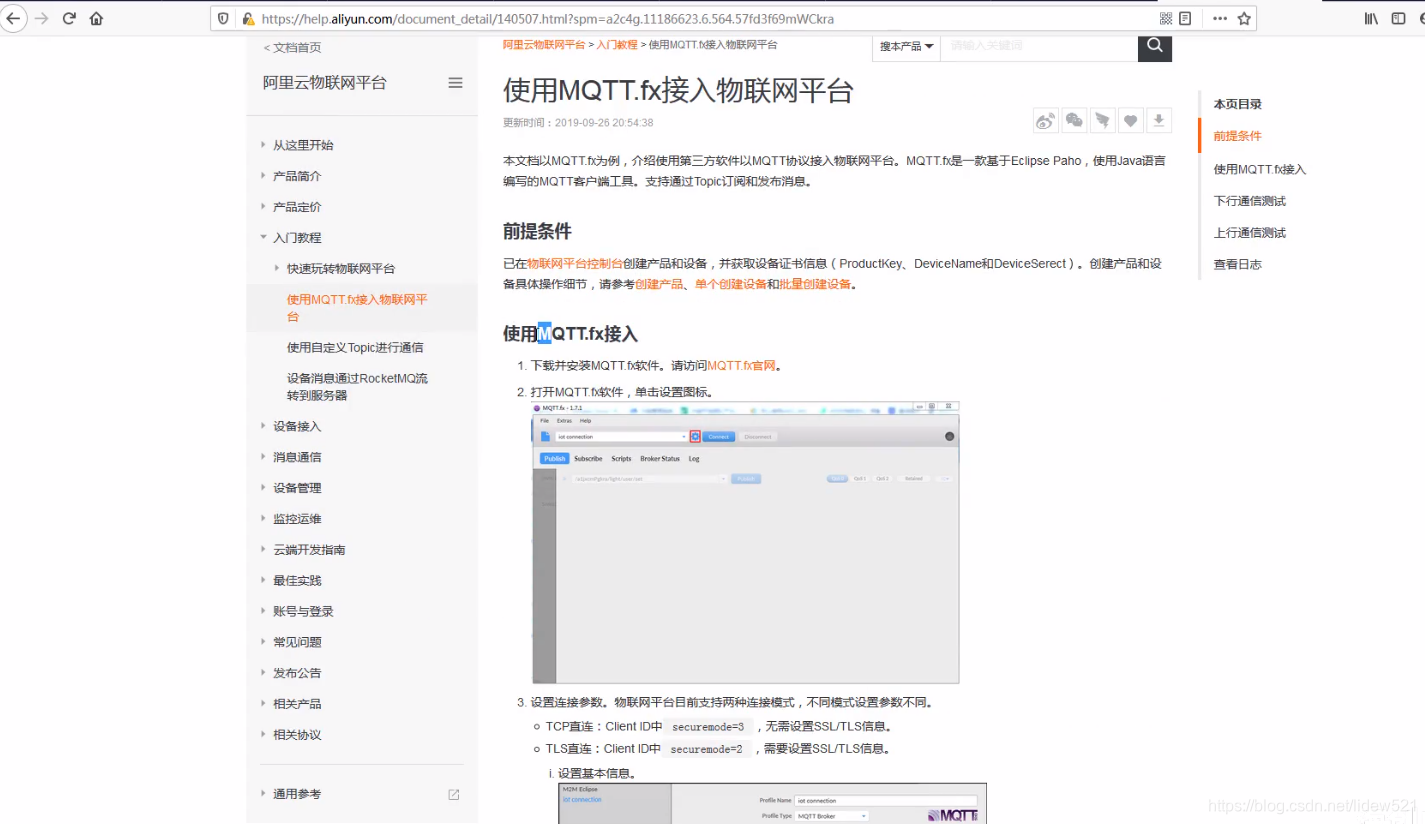This screenshot has height=824, width=1425.
Task: Open the 批量创建设备 link
Action: coord(815,284)
